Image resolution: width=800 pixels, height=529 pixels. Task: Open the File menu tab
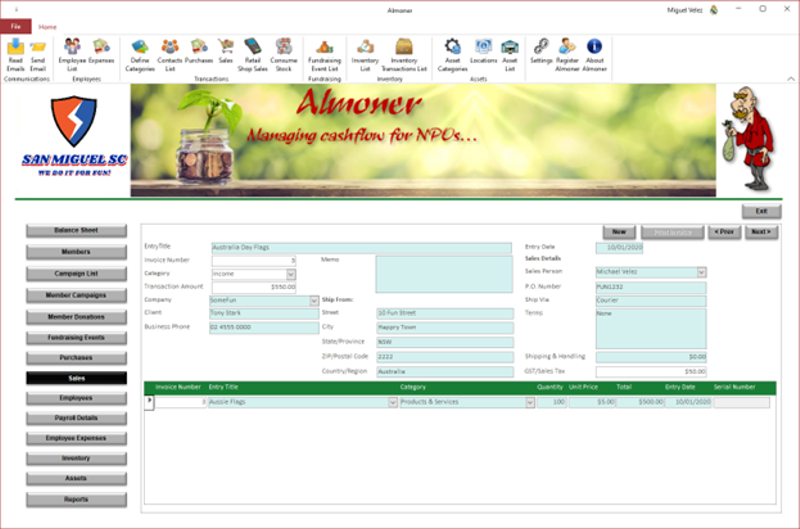click(x=16, y=27)
